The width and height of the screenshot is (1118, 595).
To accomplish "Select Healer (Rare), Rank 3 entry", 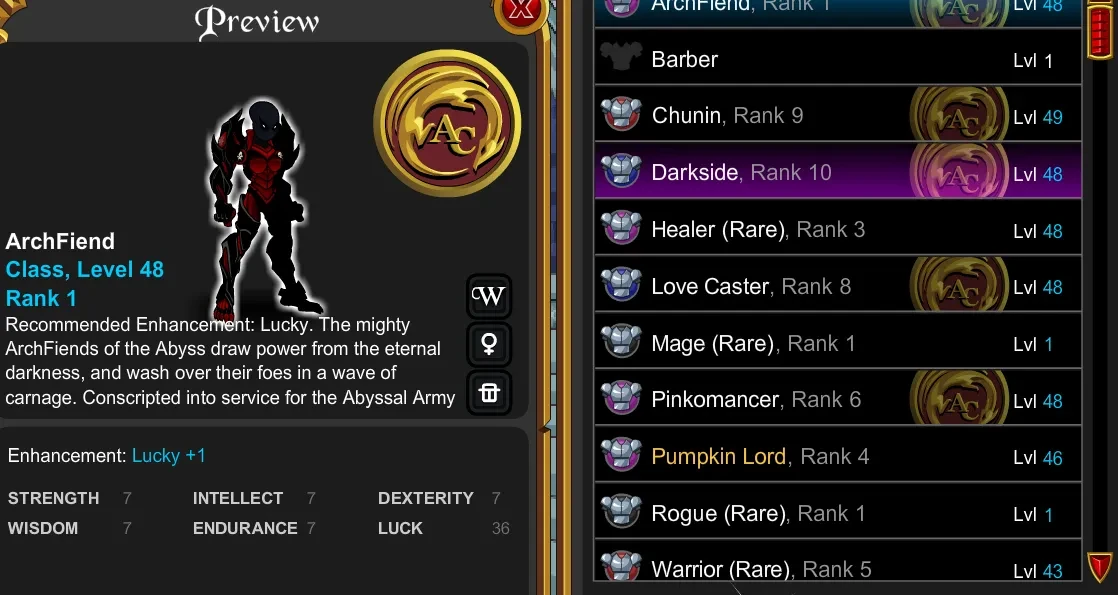I will click(x=838, y=229).
